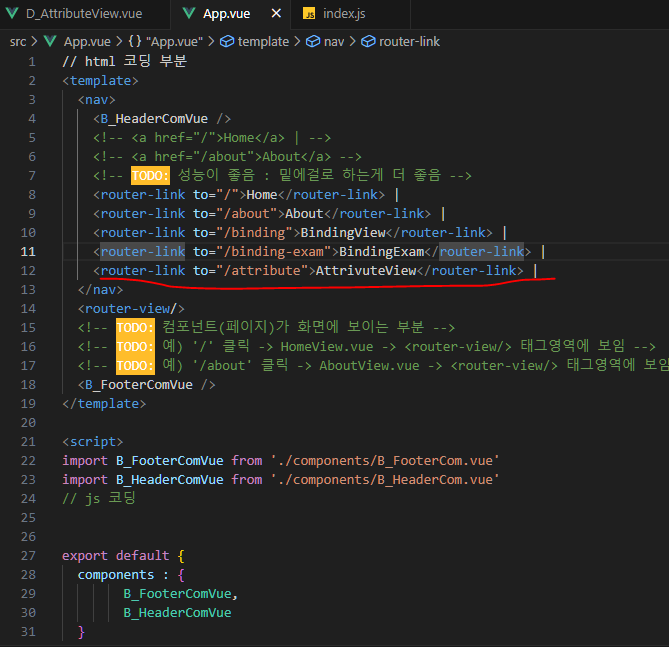Screen dimensions: 669x647
Task: Click the JS file icon on the index.js tab
Action: pos(309,14)
